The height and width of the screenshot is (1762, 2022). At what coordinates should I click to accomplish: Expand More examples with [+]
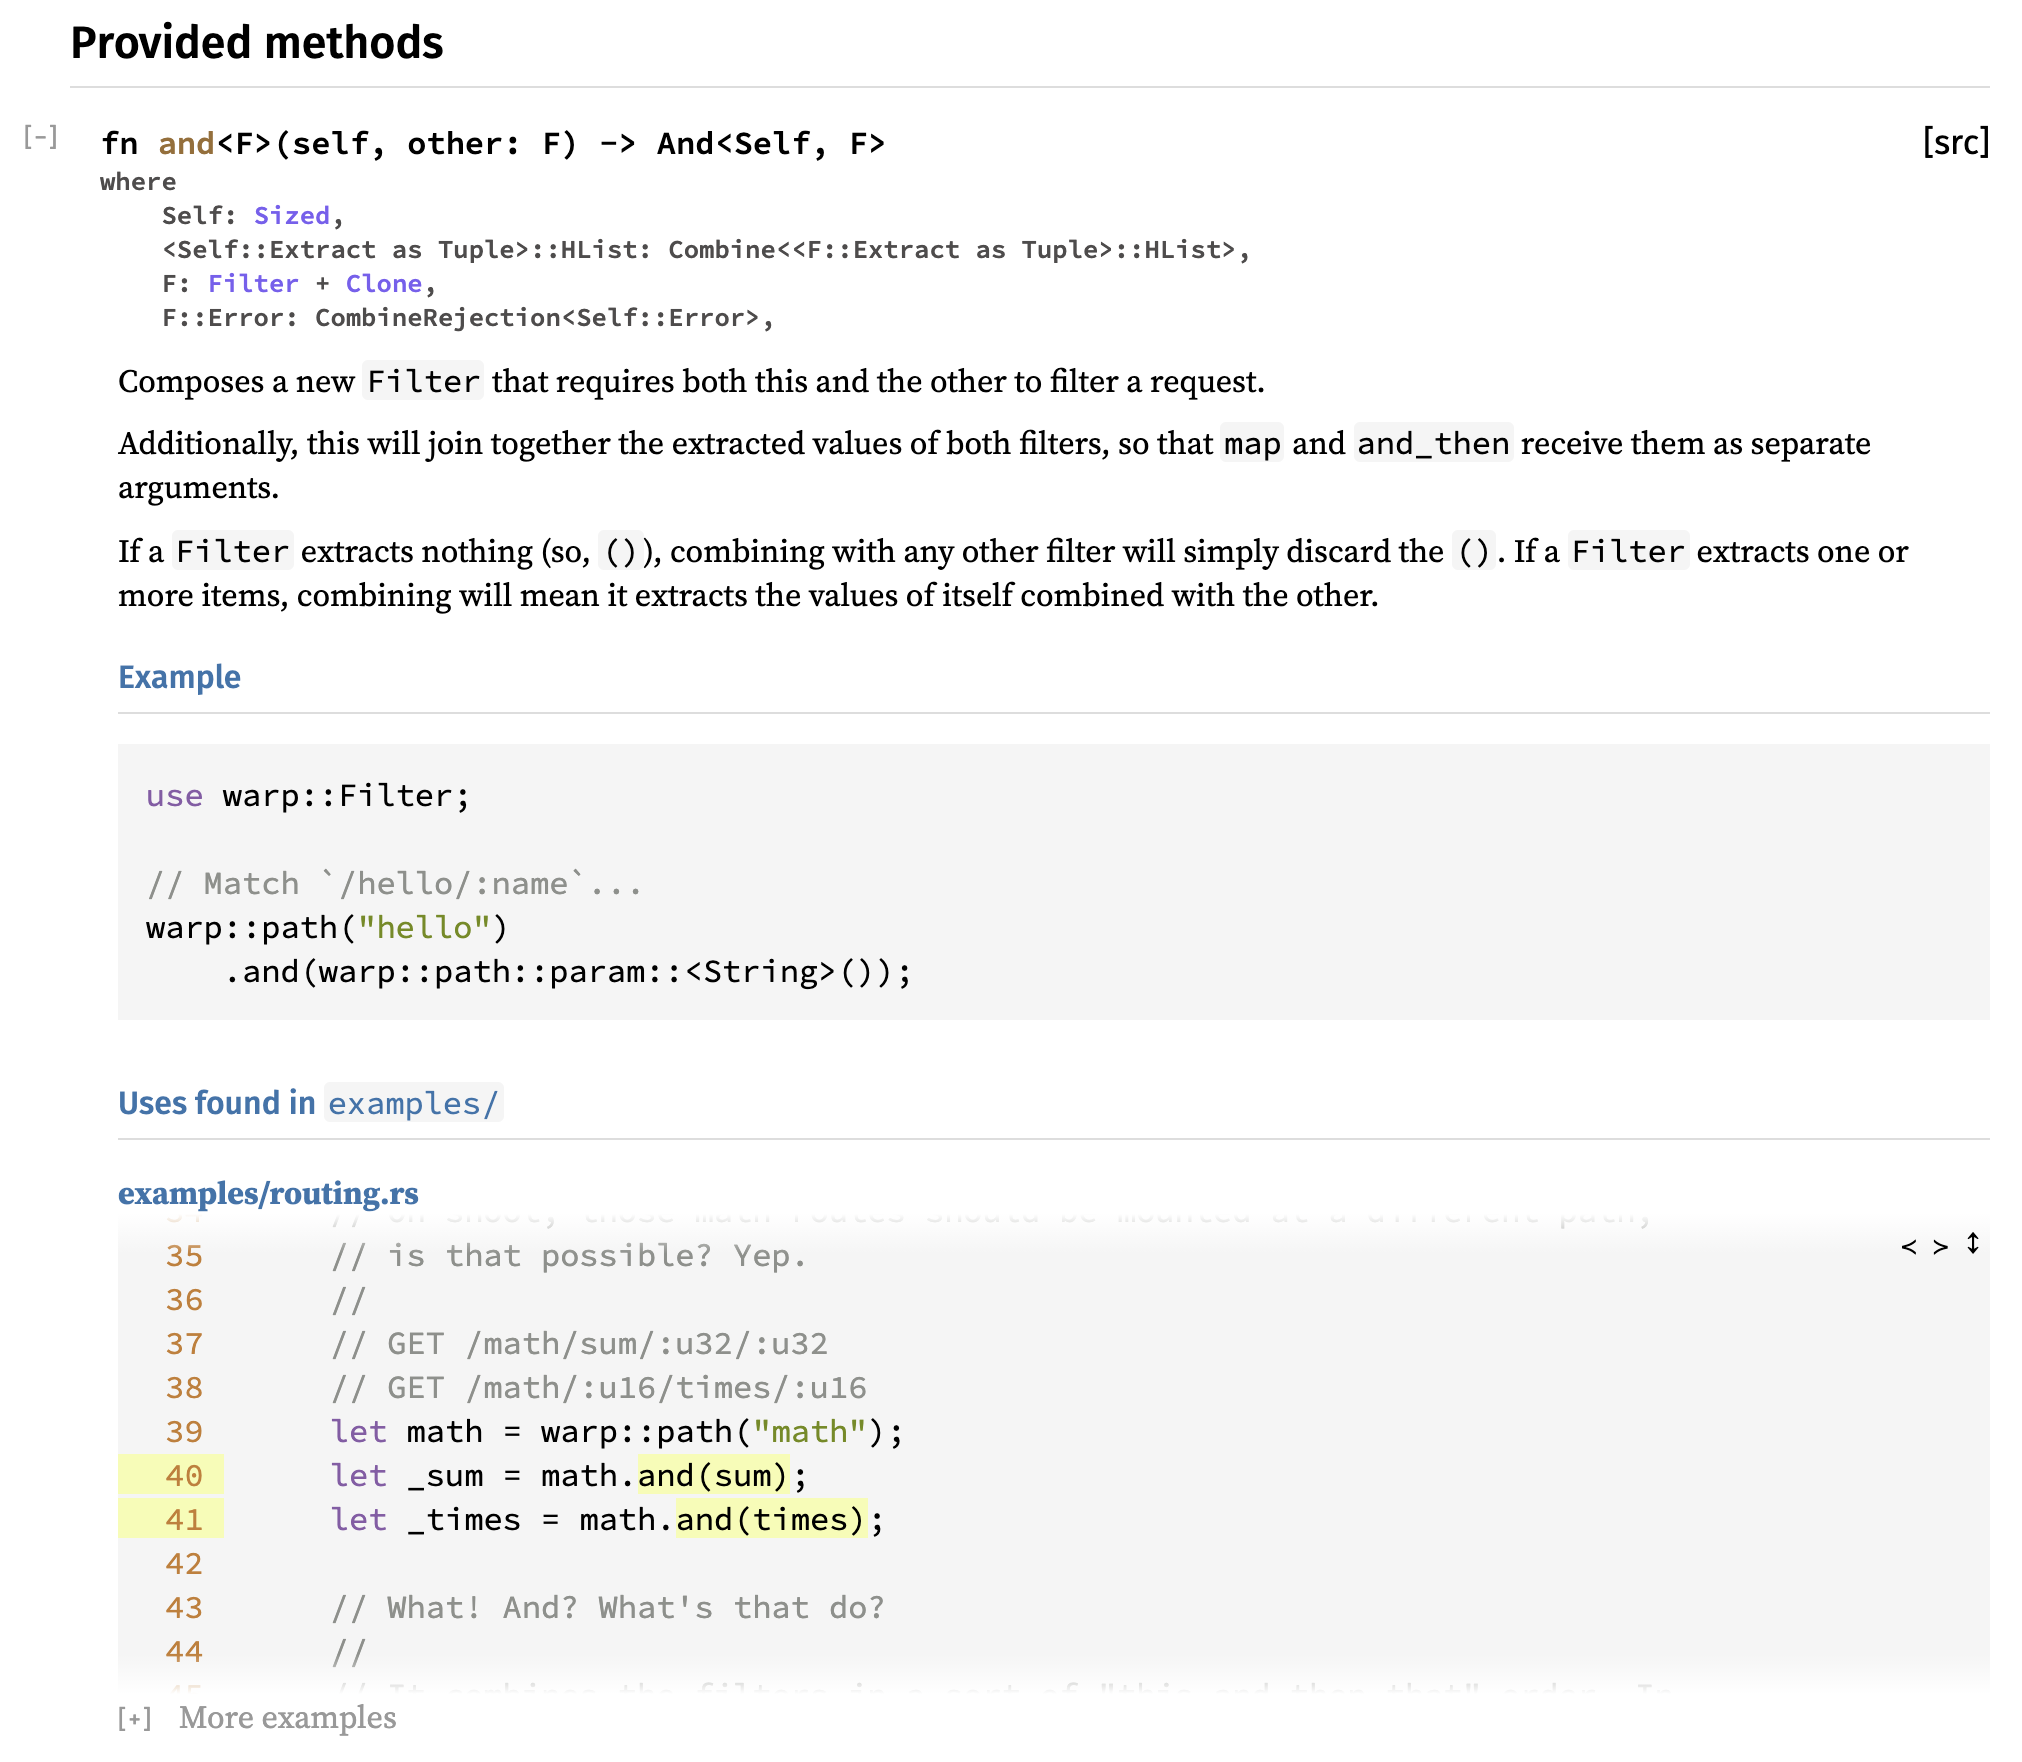click(x=135, y=1718)
